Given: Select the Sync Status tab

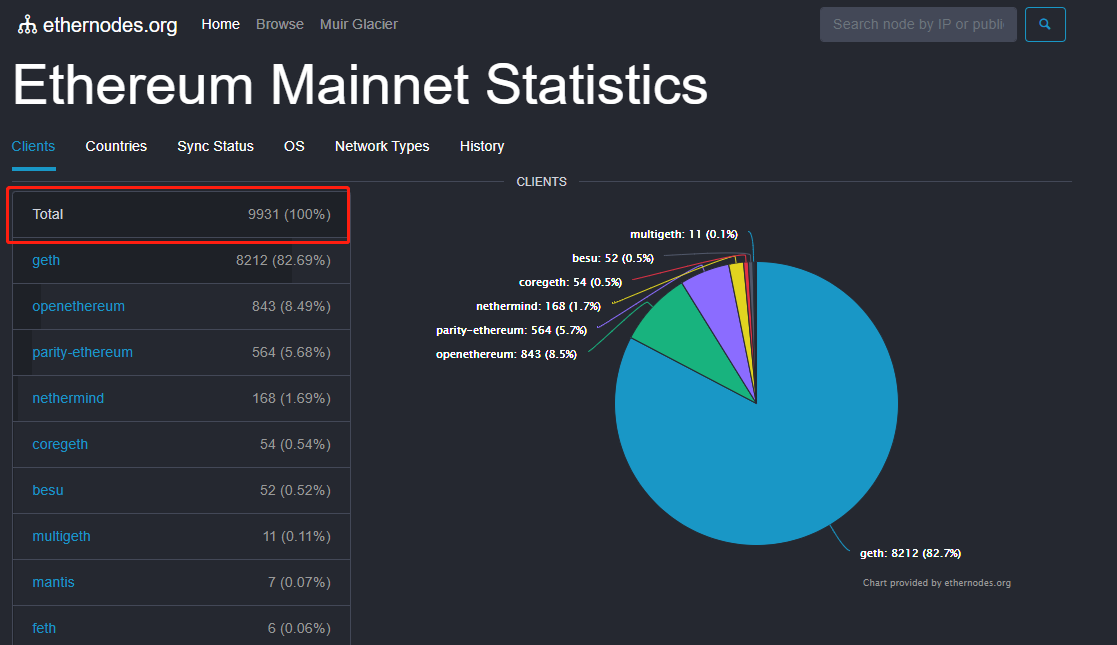Looking at the screenshot, I should click(x=215, y=146).
